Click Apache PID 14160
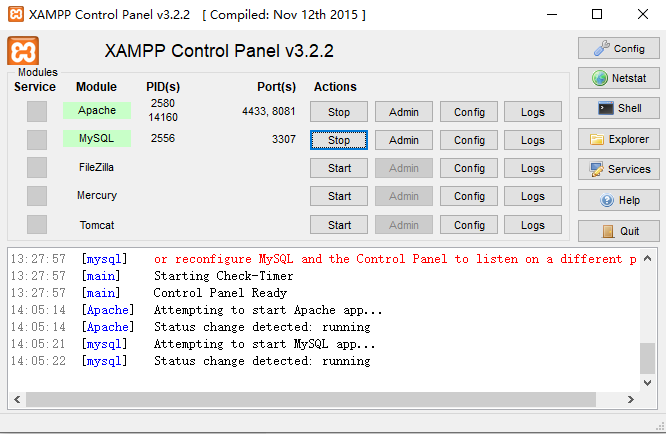This screenshot has height=434, width=666. tap(163, 117)
